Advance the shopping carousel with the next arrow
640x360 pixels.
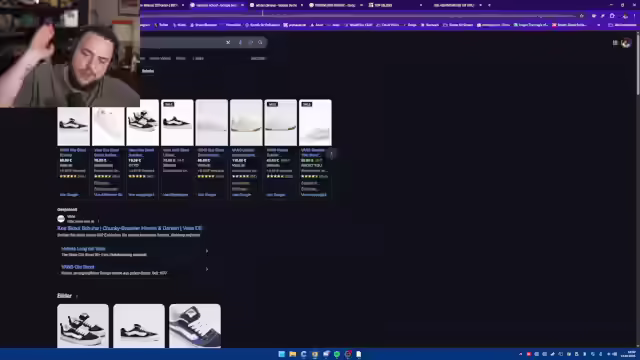point(331,155)
